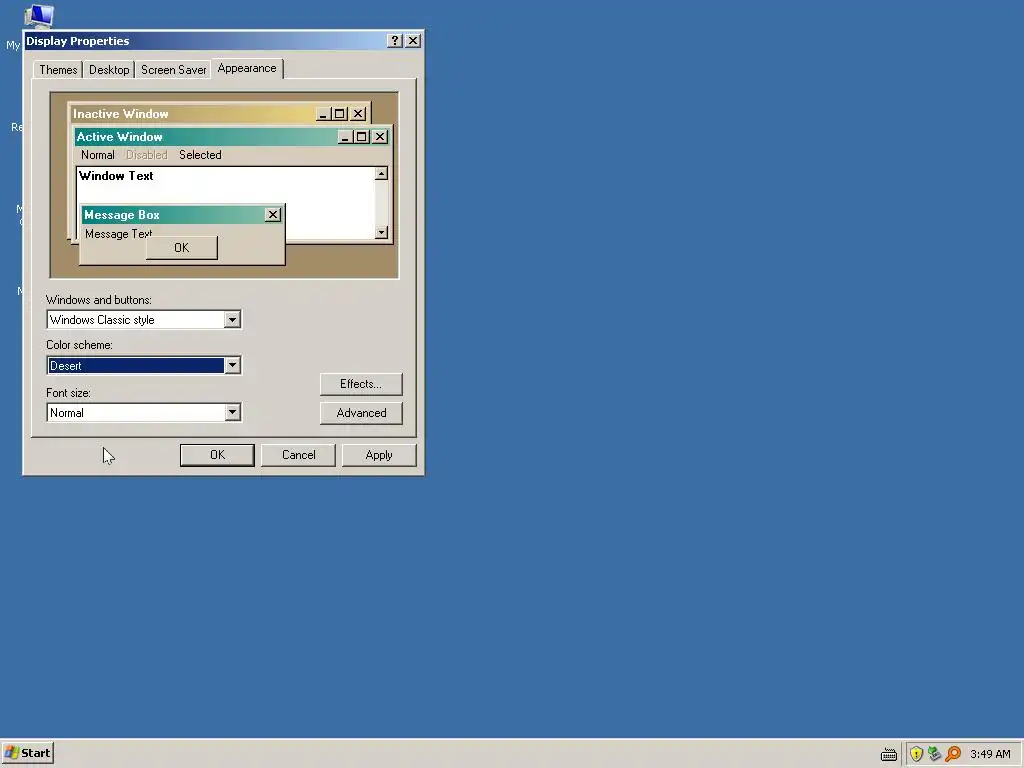This screenshot has width=1024, height=768.
Task: Click the Message Text preview label
Action: pos(118,234)
